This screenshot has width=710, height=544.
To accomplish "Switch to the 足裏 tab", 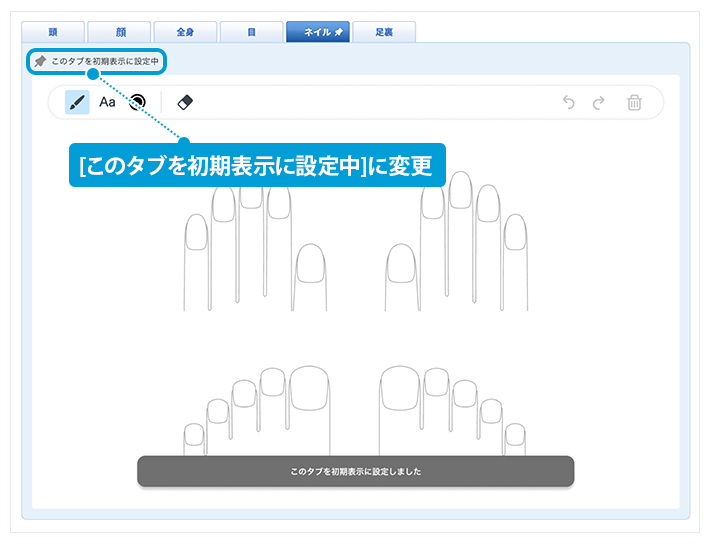I will click(x=383, y=33).
